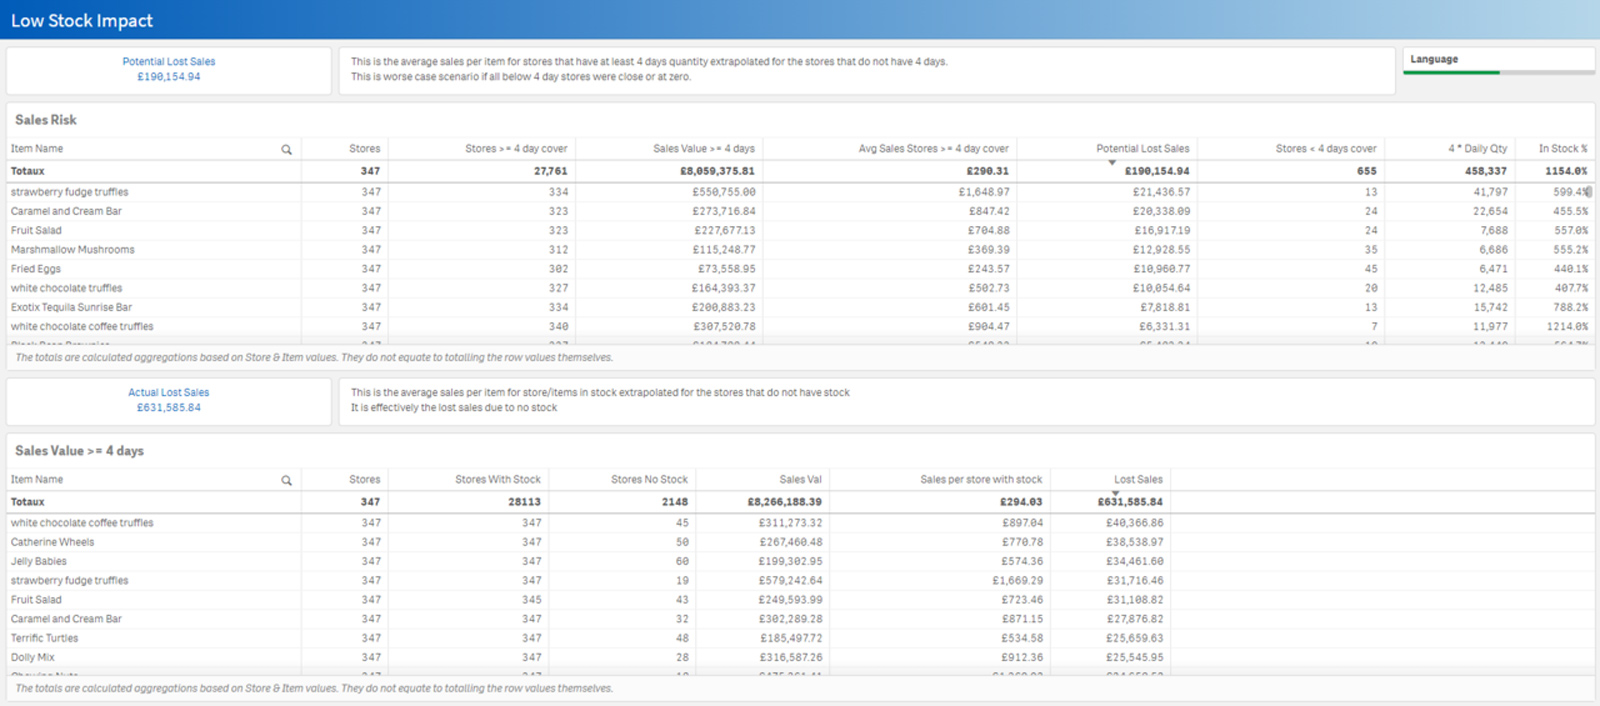Image resolution: width=1600 pixels, height=706 pixels.
Task: Select Caramel and Cream Bar in Sales Risk
Action: pos(66,212)
